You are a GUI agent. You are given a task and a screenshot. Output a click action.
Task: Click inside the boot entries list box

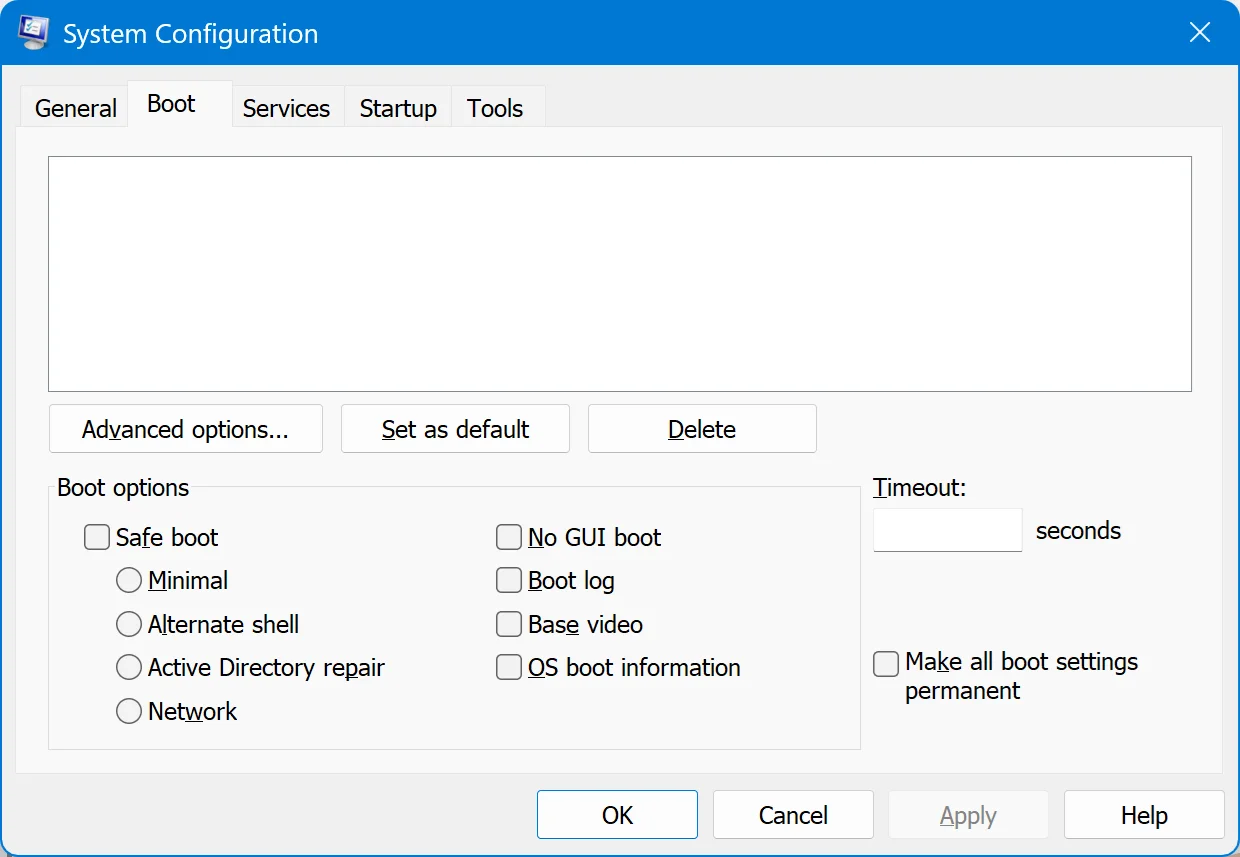click(620, 274)
